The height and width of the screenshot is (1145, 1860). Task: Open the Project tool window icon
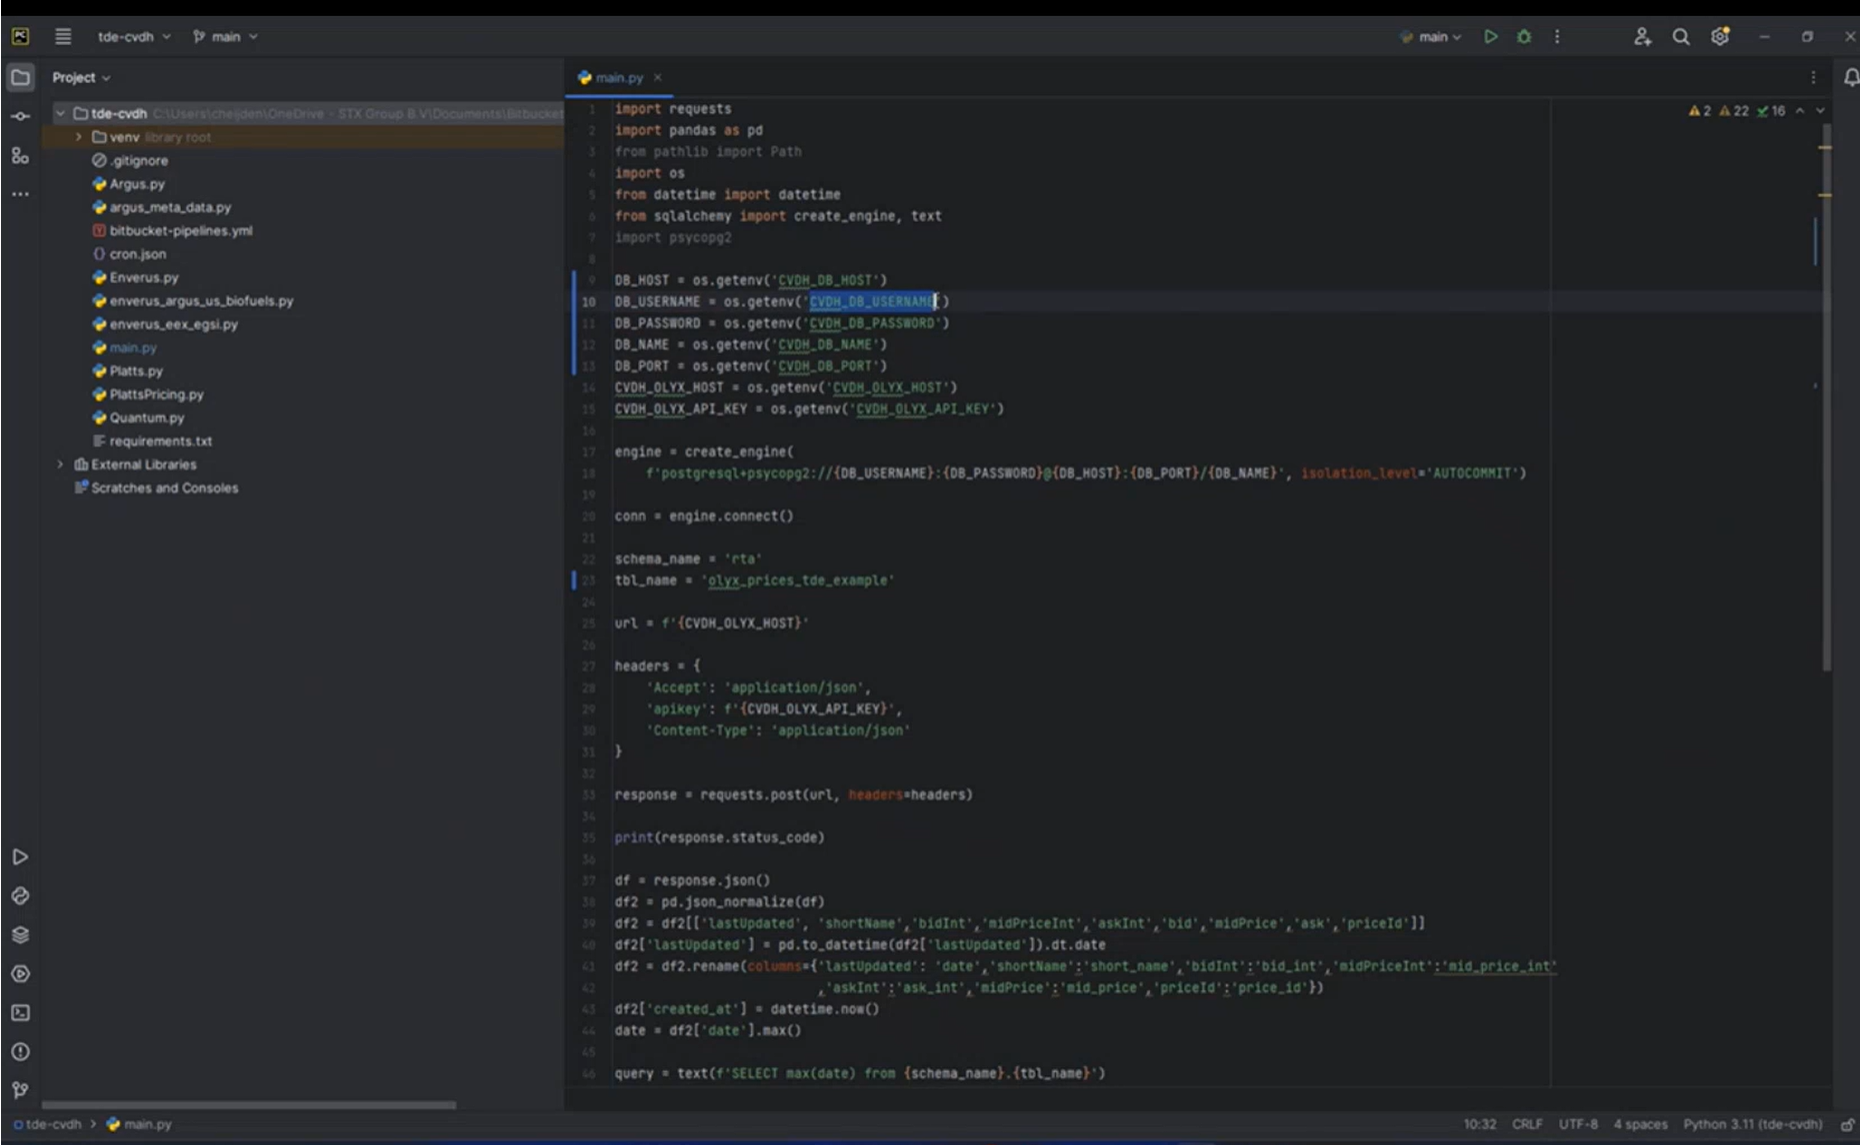20,77
